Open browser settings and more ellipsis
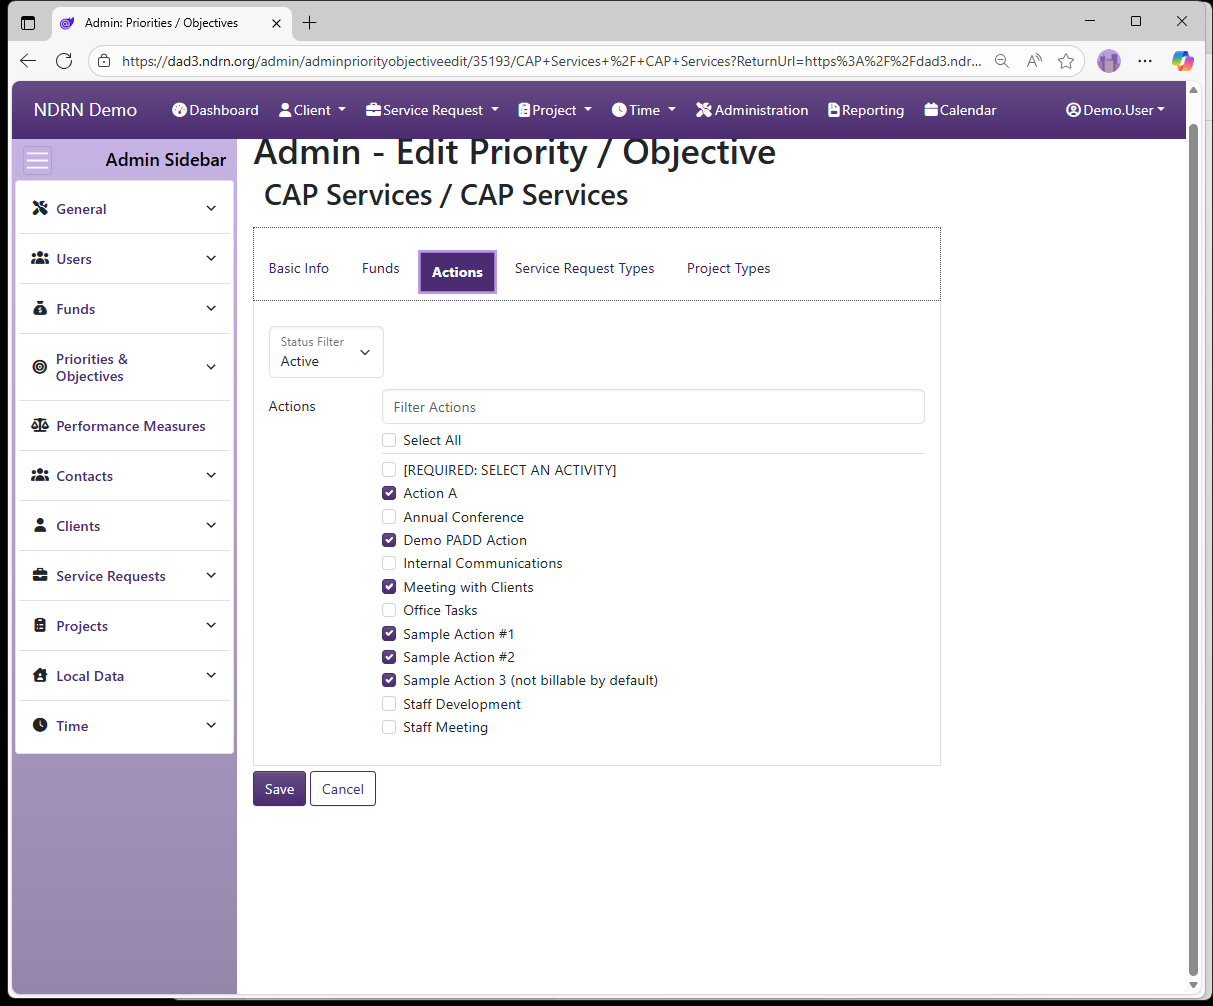 click(x=1145, y=61)
